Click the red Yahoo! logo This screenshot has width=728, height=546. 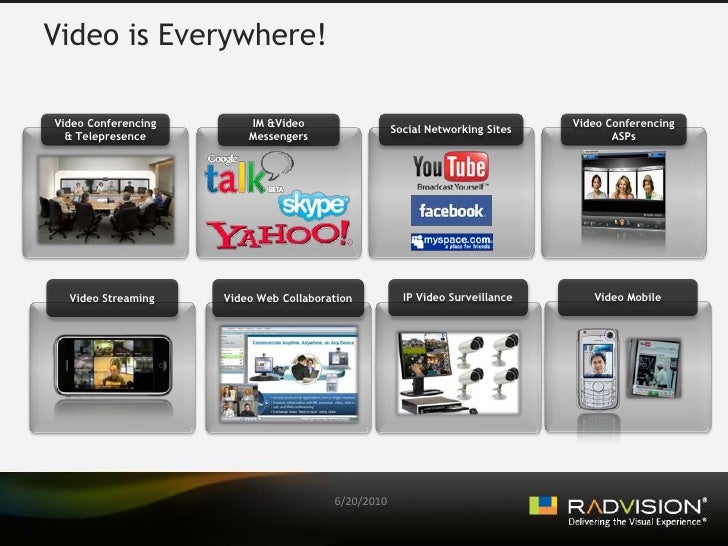click(279, 234)
